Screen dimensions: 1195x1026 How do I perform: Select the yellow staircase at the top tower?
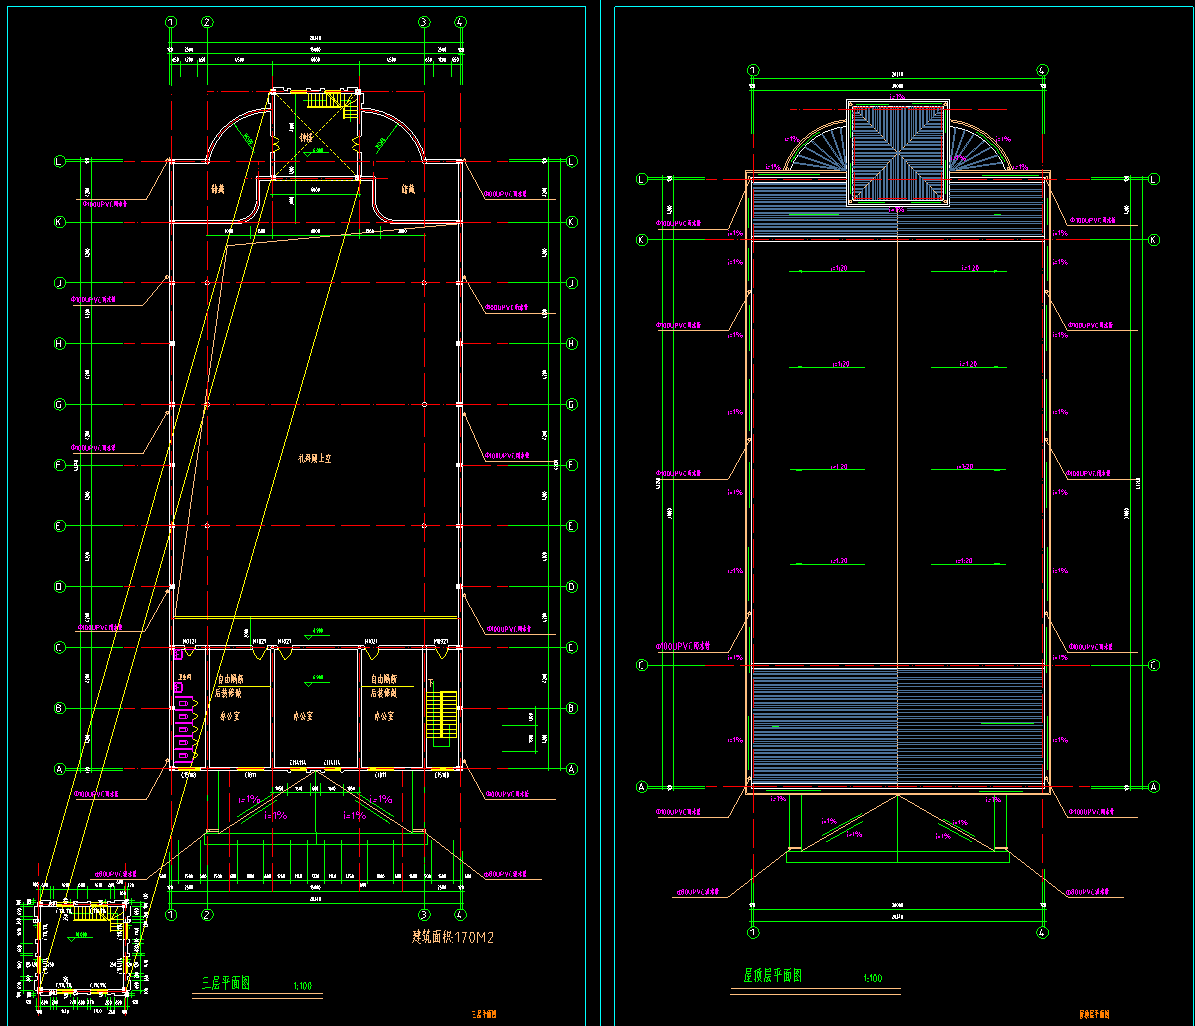point(324,100)
